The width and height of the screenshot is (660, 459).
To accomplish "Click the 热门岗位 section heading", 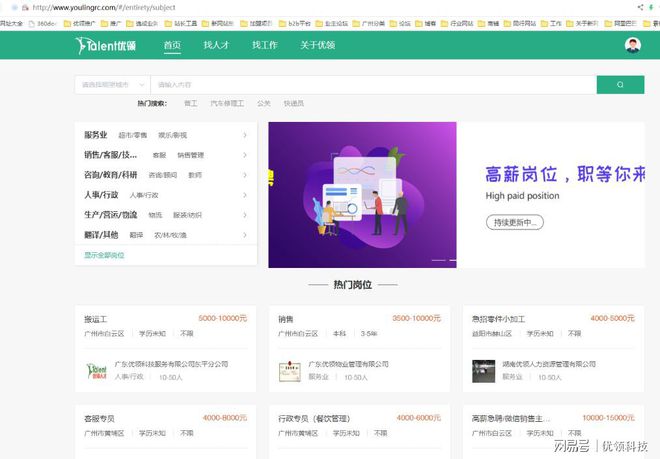I will 353,285.
